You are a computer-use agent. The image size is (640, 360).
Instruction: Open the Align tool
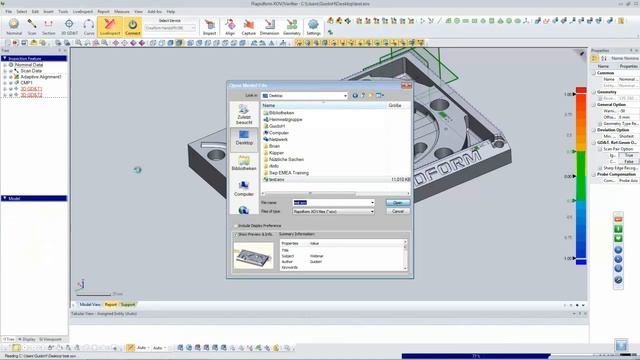pyautogui.click(x=230, y=27)
